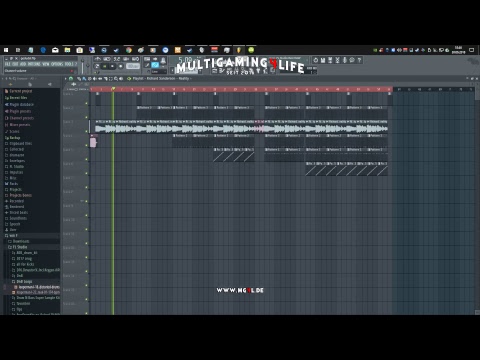
Task: Select the playlist playback speaker tool
Action: [121, 79]
